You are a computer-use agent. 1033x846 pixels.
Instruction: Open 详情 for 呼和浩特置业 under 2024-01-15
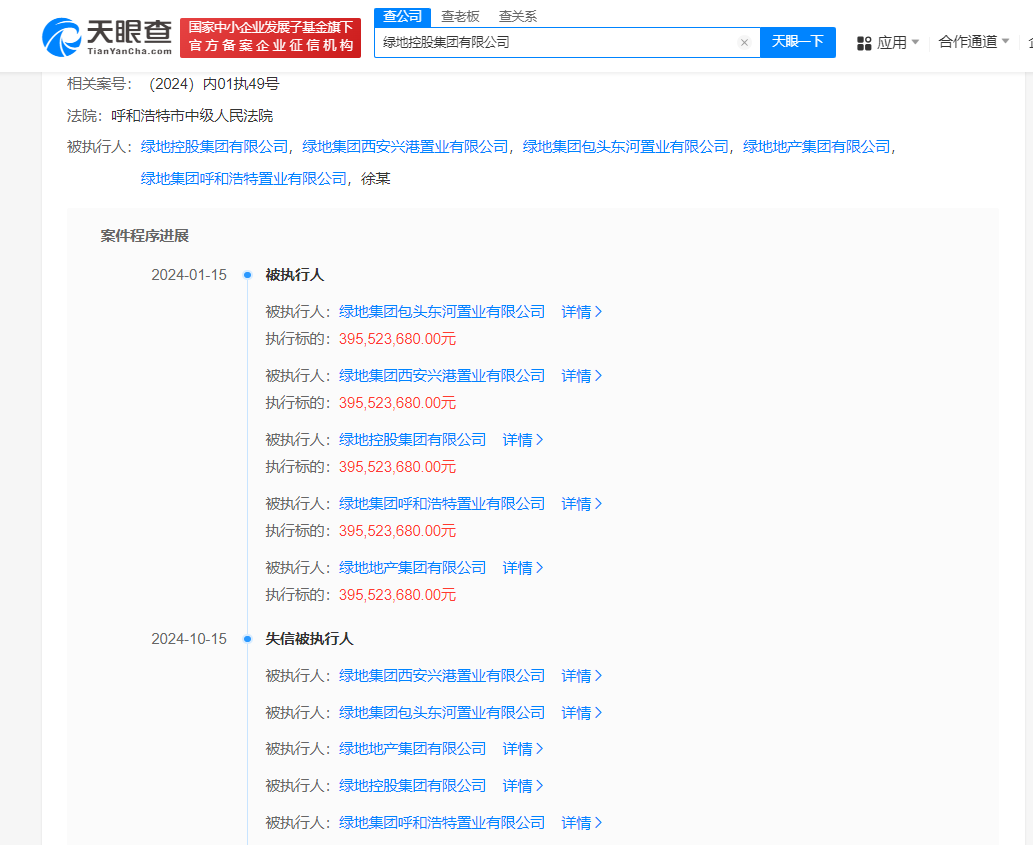582,503
